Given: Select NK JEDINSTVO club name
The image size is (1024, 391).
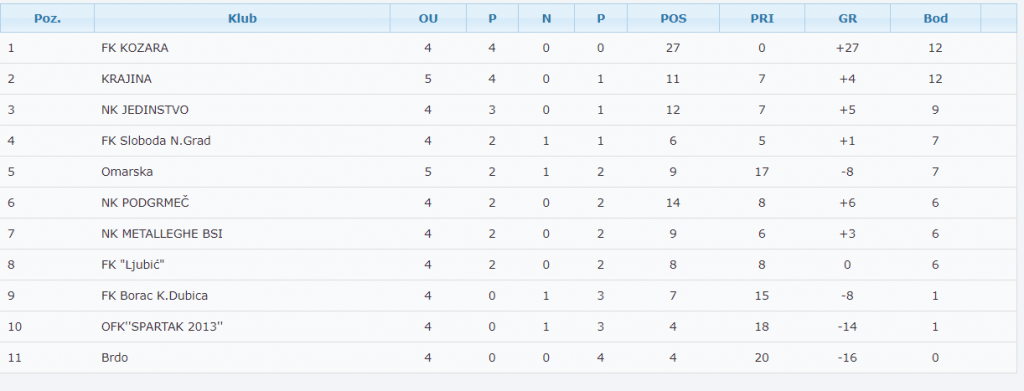Looking at the screenshot, I should (145, 110).
